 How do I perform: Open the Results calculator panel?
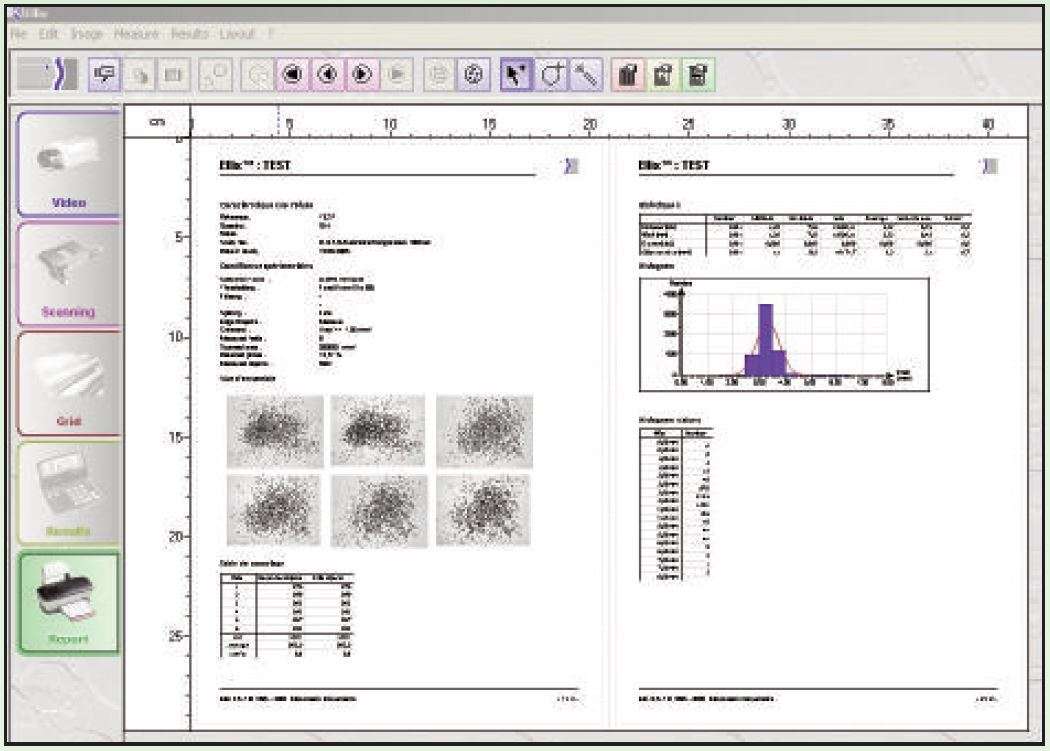68,492
